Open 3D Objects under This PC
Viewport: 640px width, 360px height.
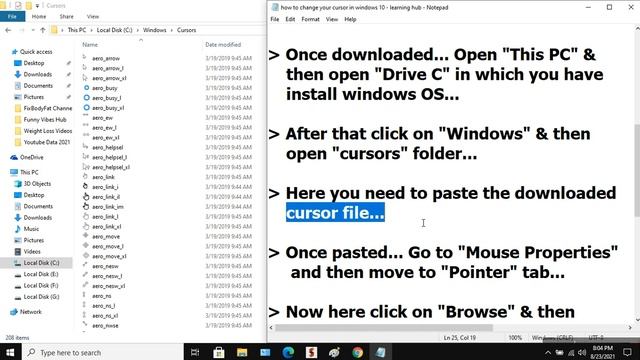[33, 184]
